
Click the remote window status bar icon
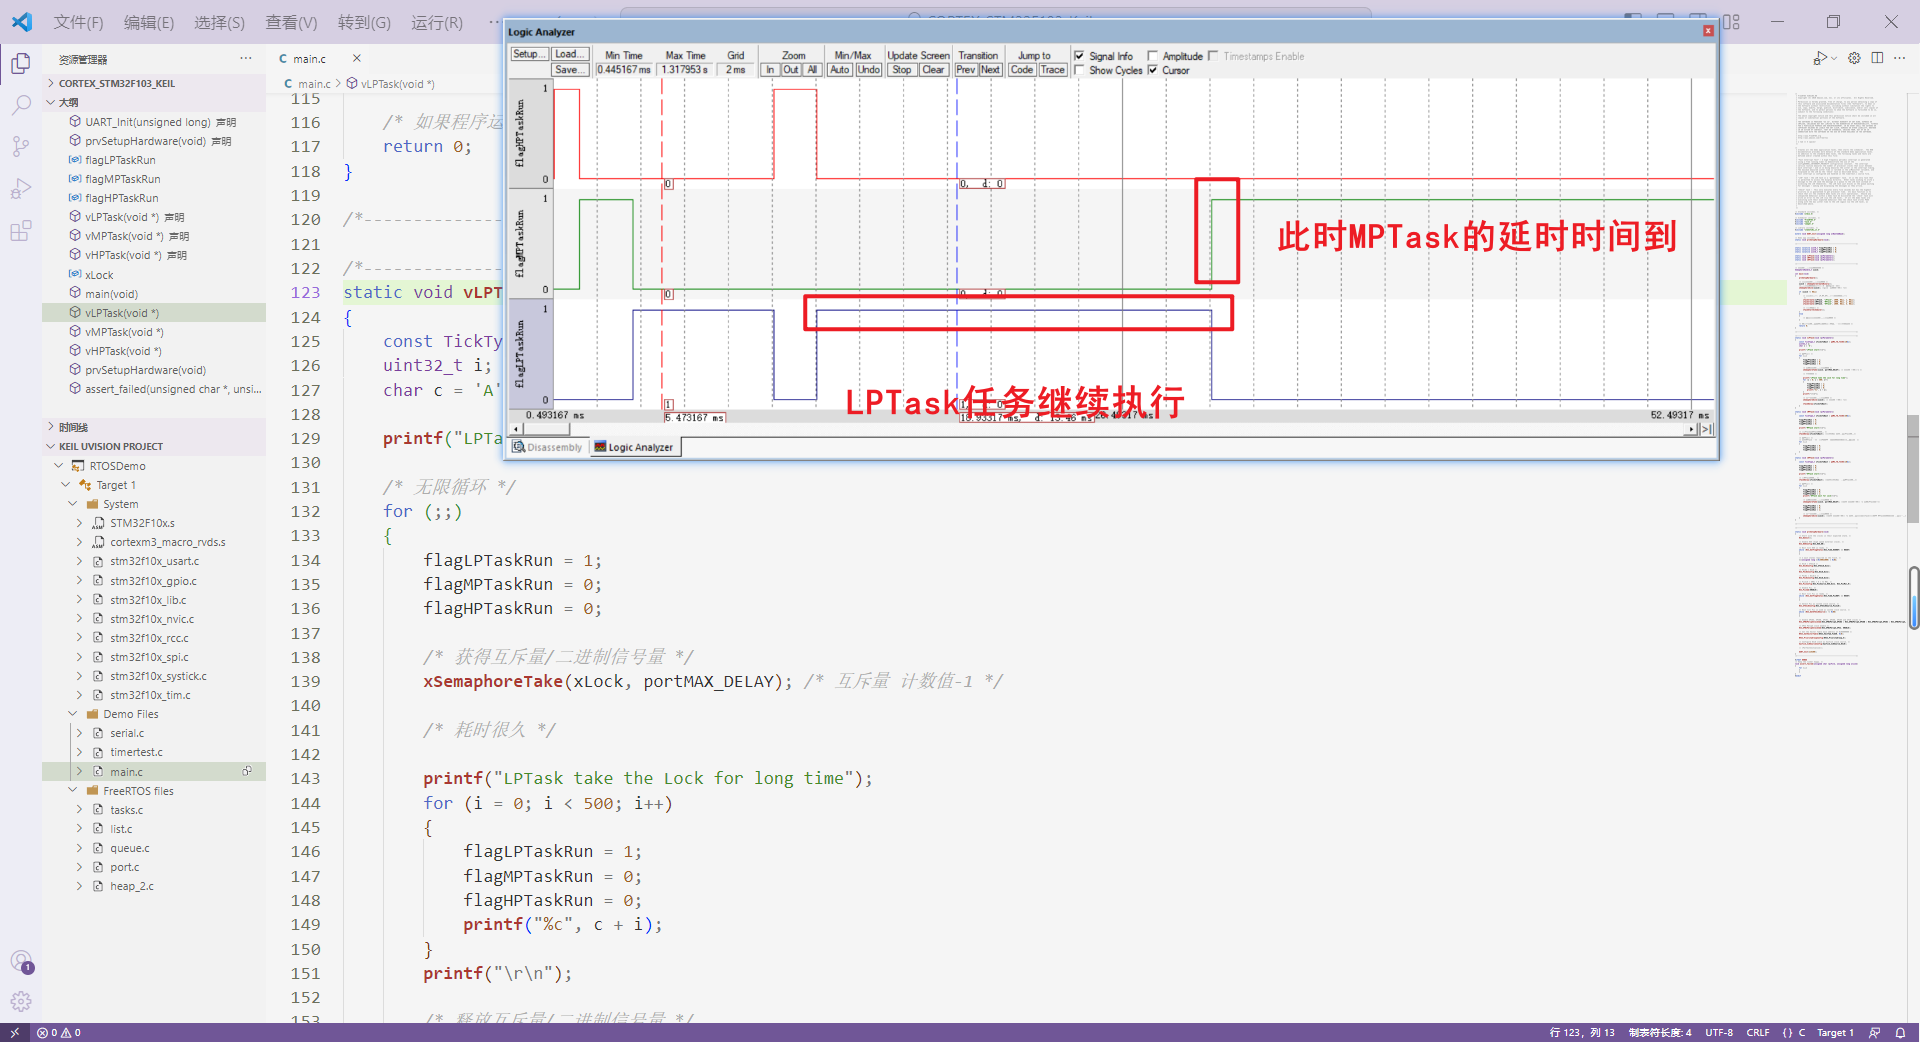pos(14,1032)
